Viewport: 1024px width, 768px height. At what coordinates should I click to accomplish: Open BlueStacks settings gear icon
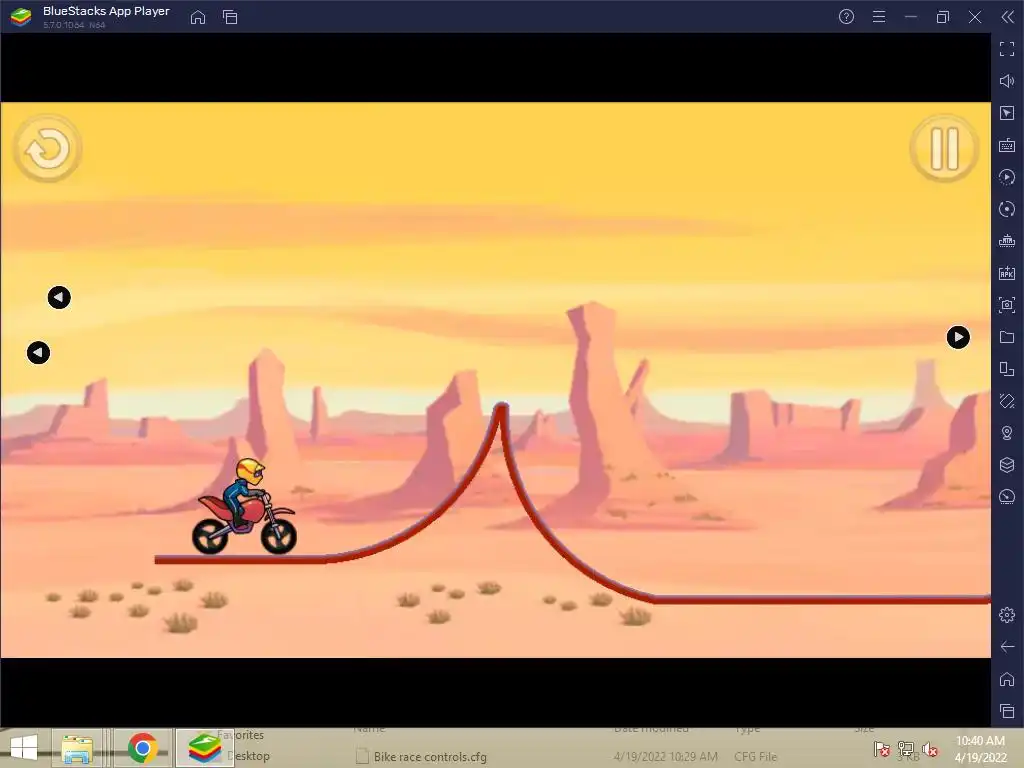point(1007,615)
